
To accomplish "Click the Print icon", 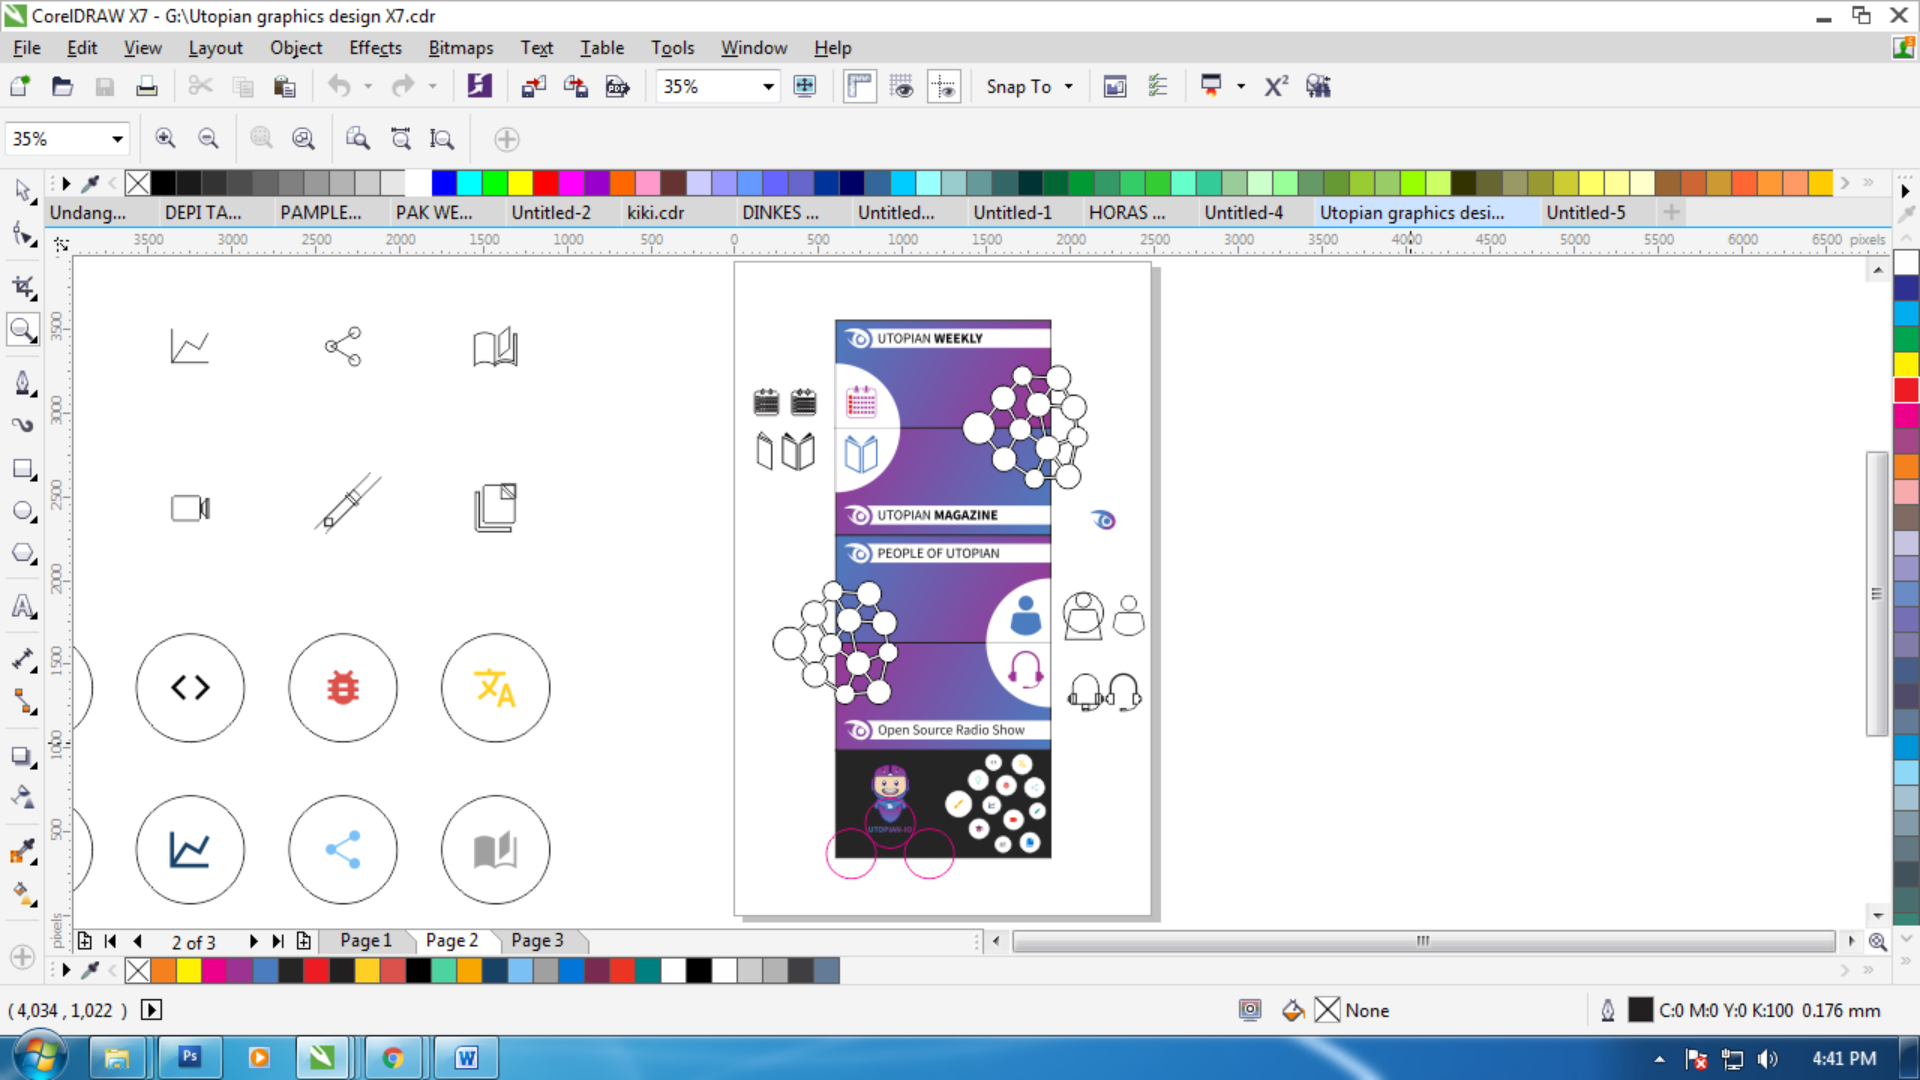I will 146,86.
